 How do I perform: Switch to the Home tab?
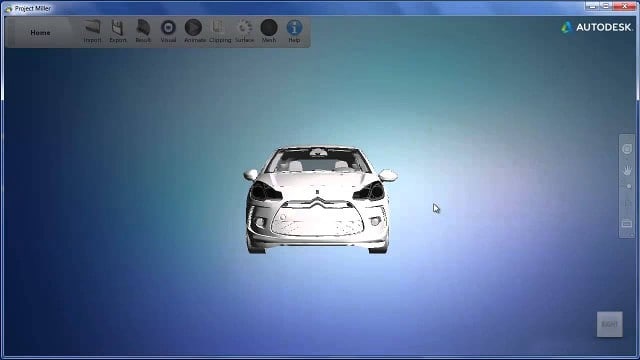[40, 33]
